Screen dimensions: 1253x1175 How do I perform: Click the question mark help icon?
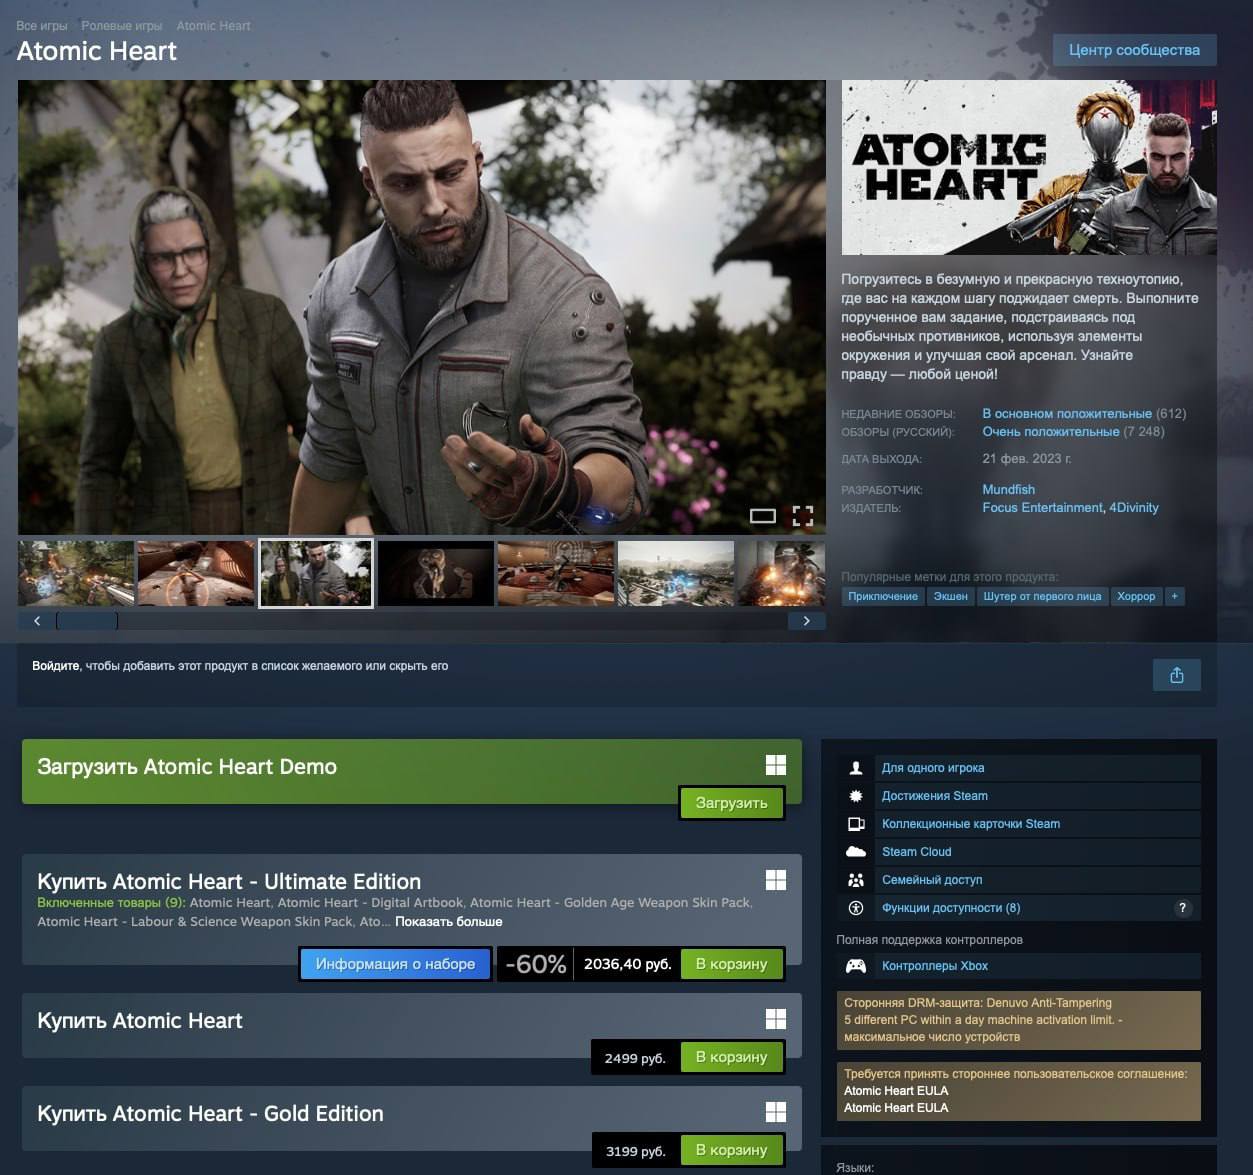click(1183, 908)
